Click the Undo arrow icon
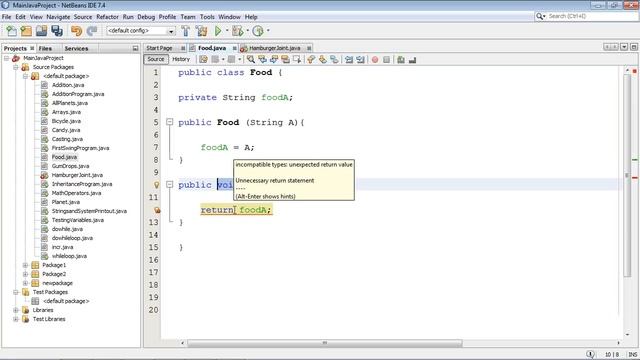 tap(76, 31)
